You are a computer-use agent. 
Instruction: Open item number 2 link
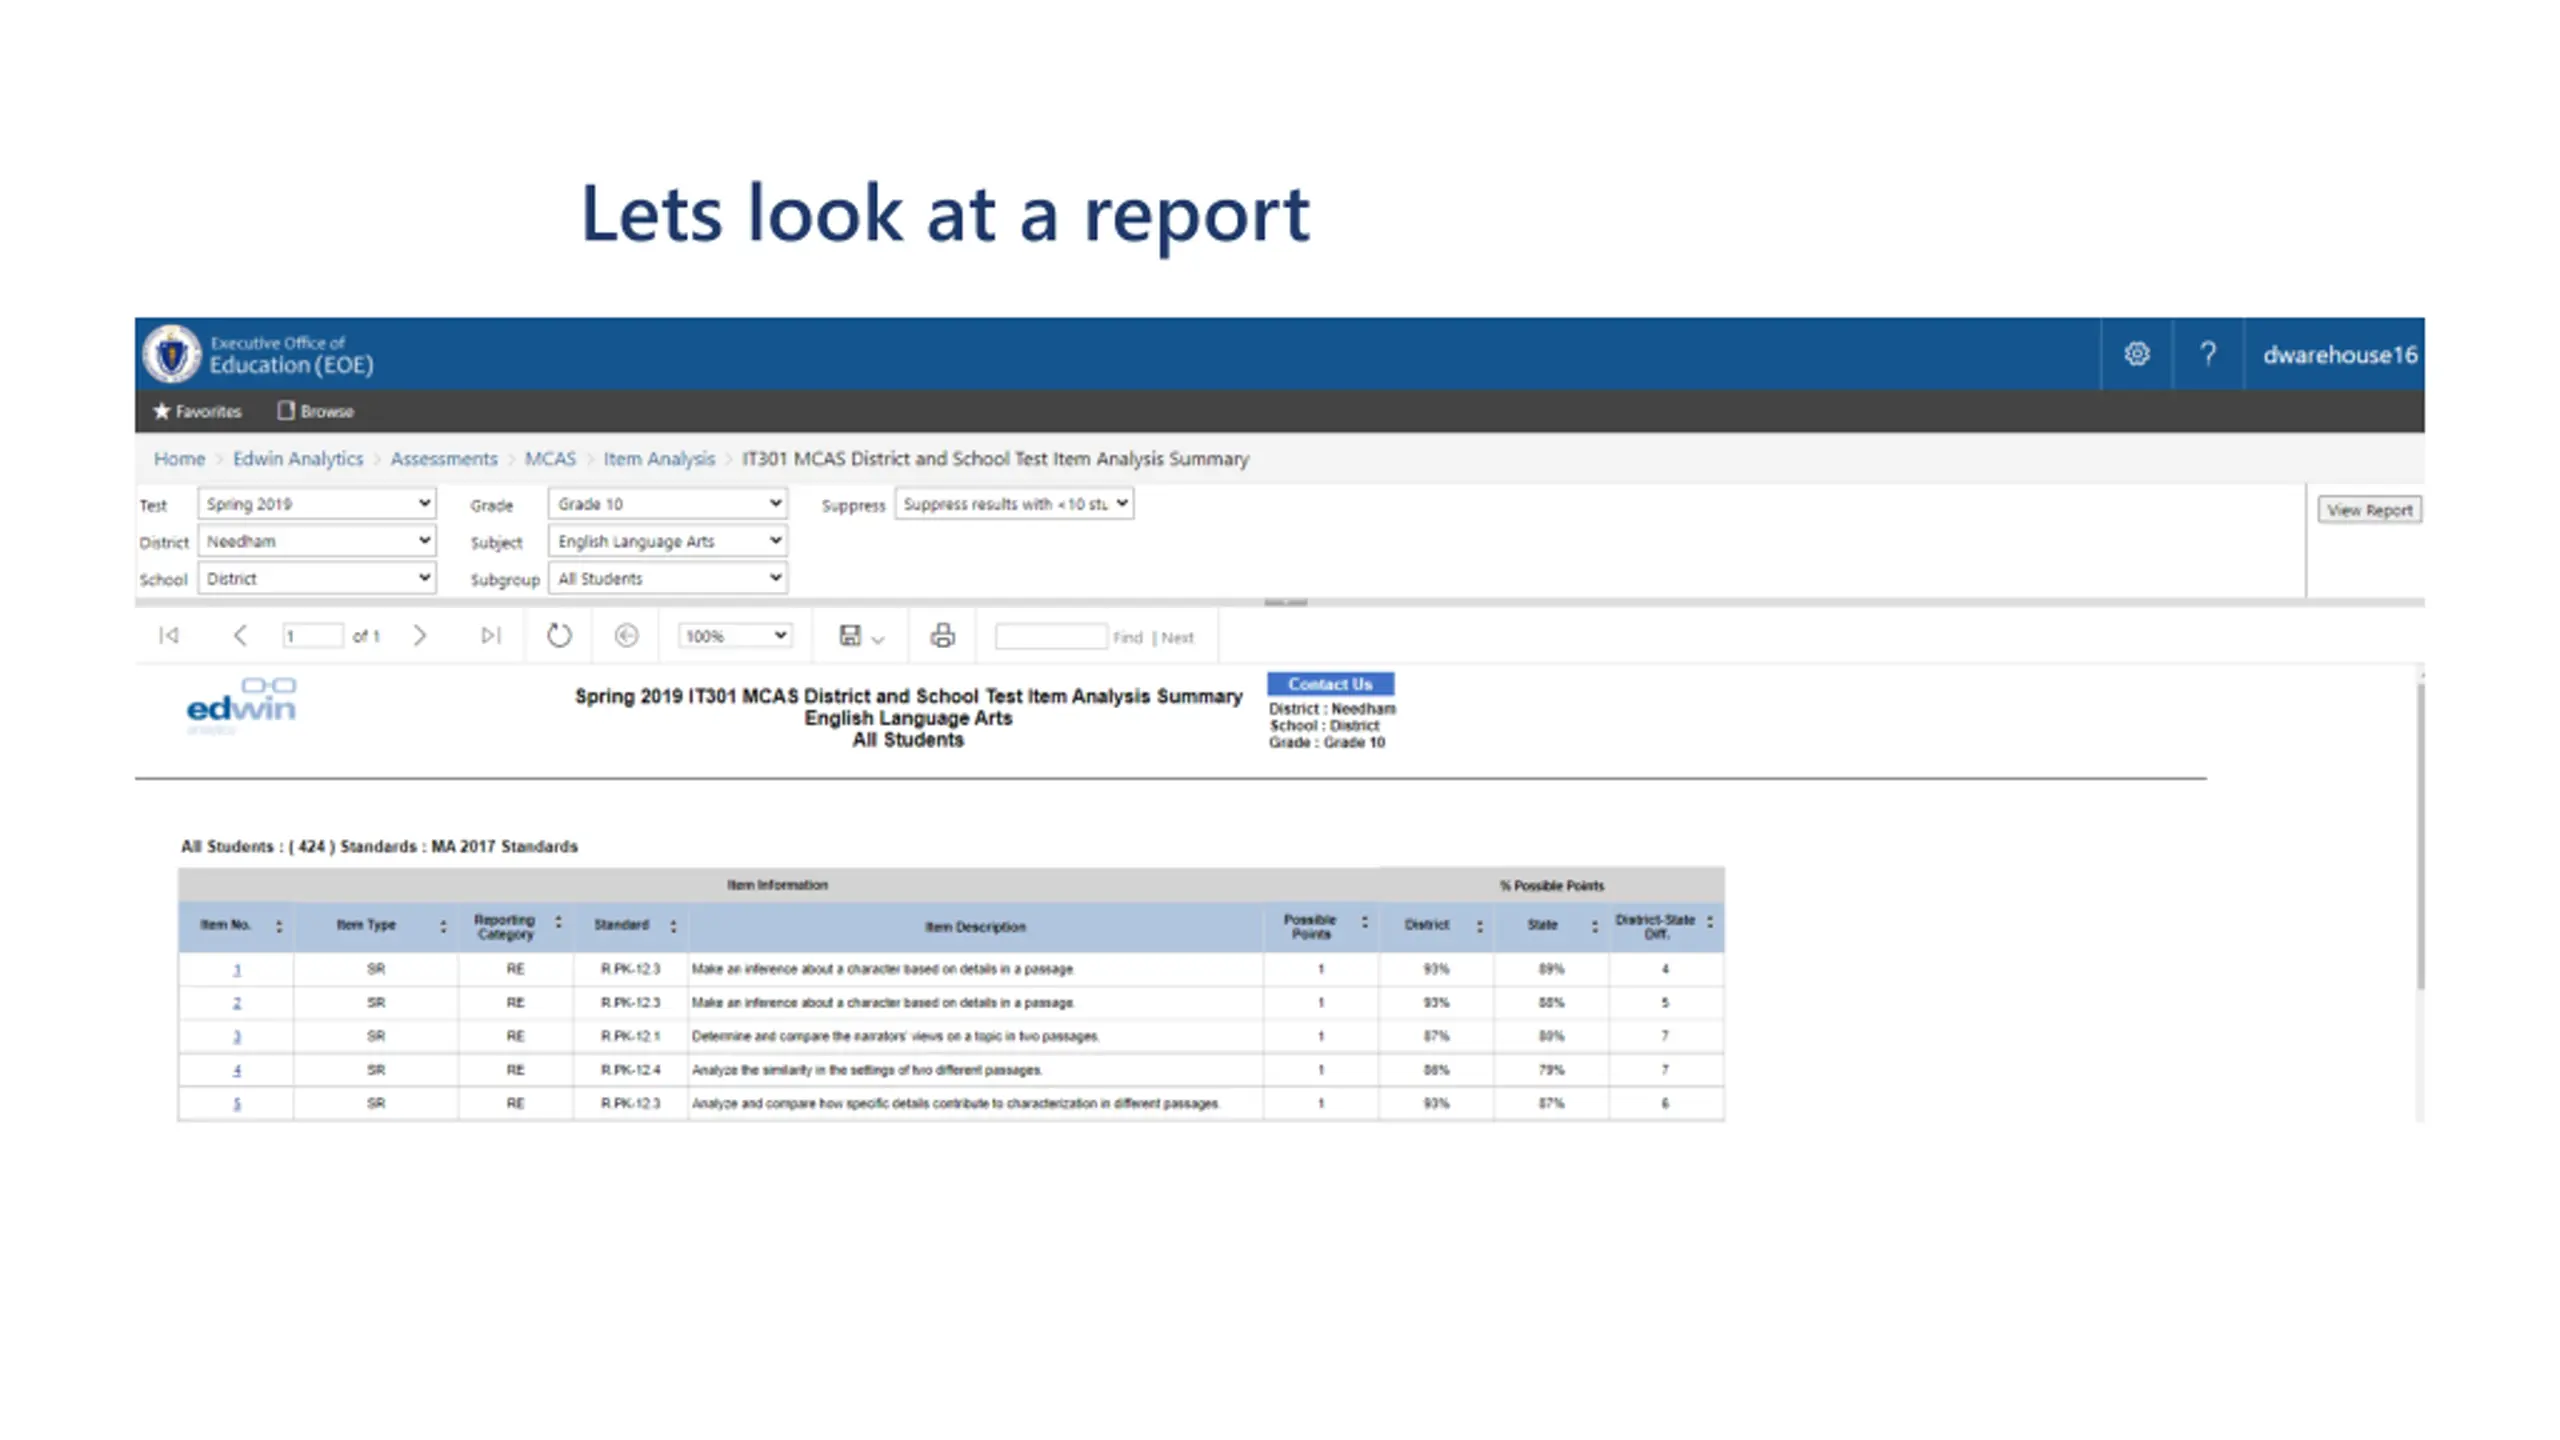point(237,1002)
